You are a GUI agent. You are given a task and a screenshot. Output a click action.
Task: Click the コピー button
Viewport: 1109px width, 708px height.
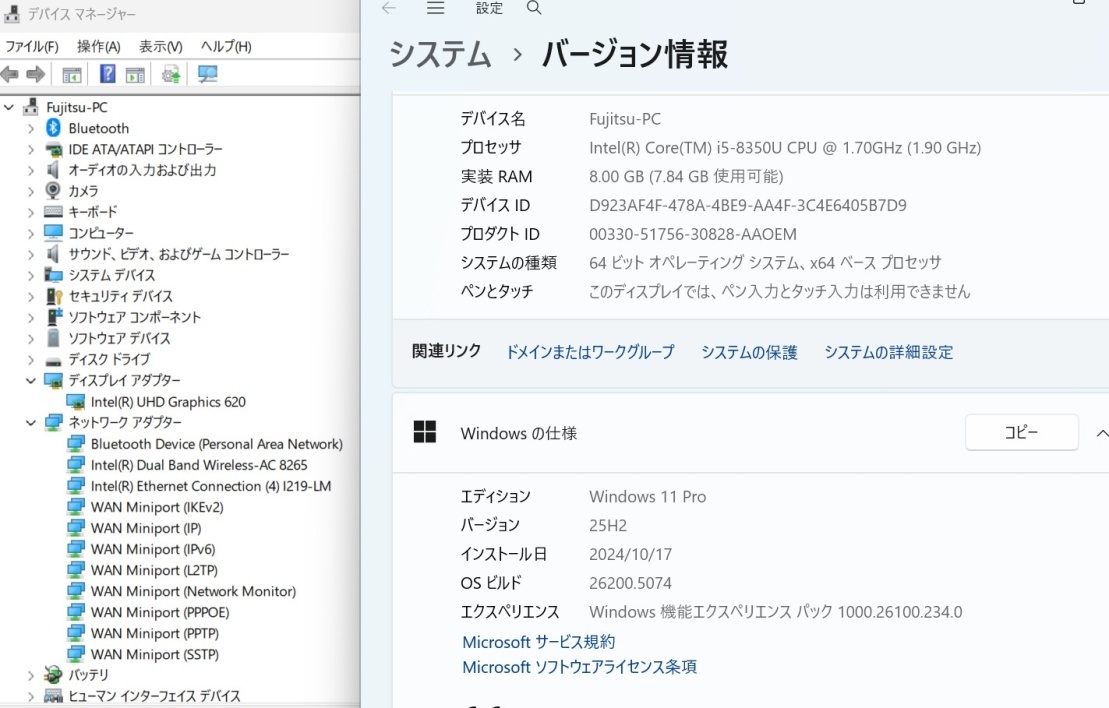(x=1021, y=432)
